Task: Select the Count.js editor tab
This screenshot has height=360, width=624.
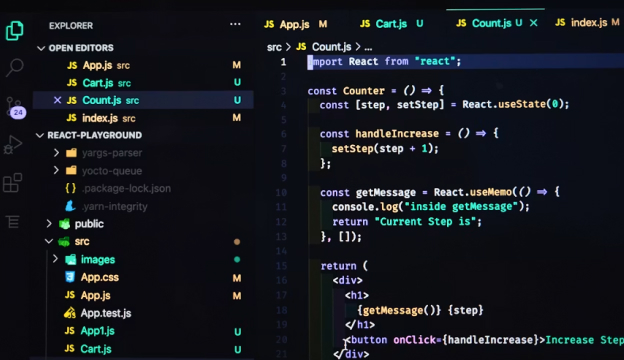Action: pos(491,23)
